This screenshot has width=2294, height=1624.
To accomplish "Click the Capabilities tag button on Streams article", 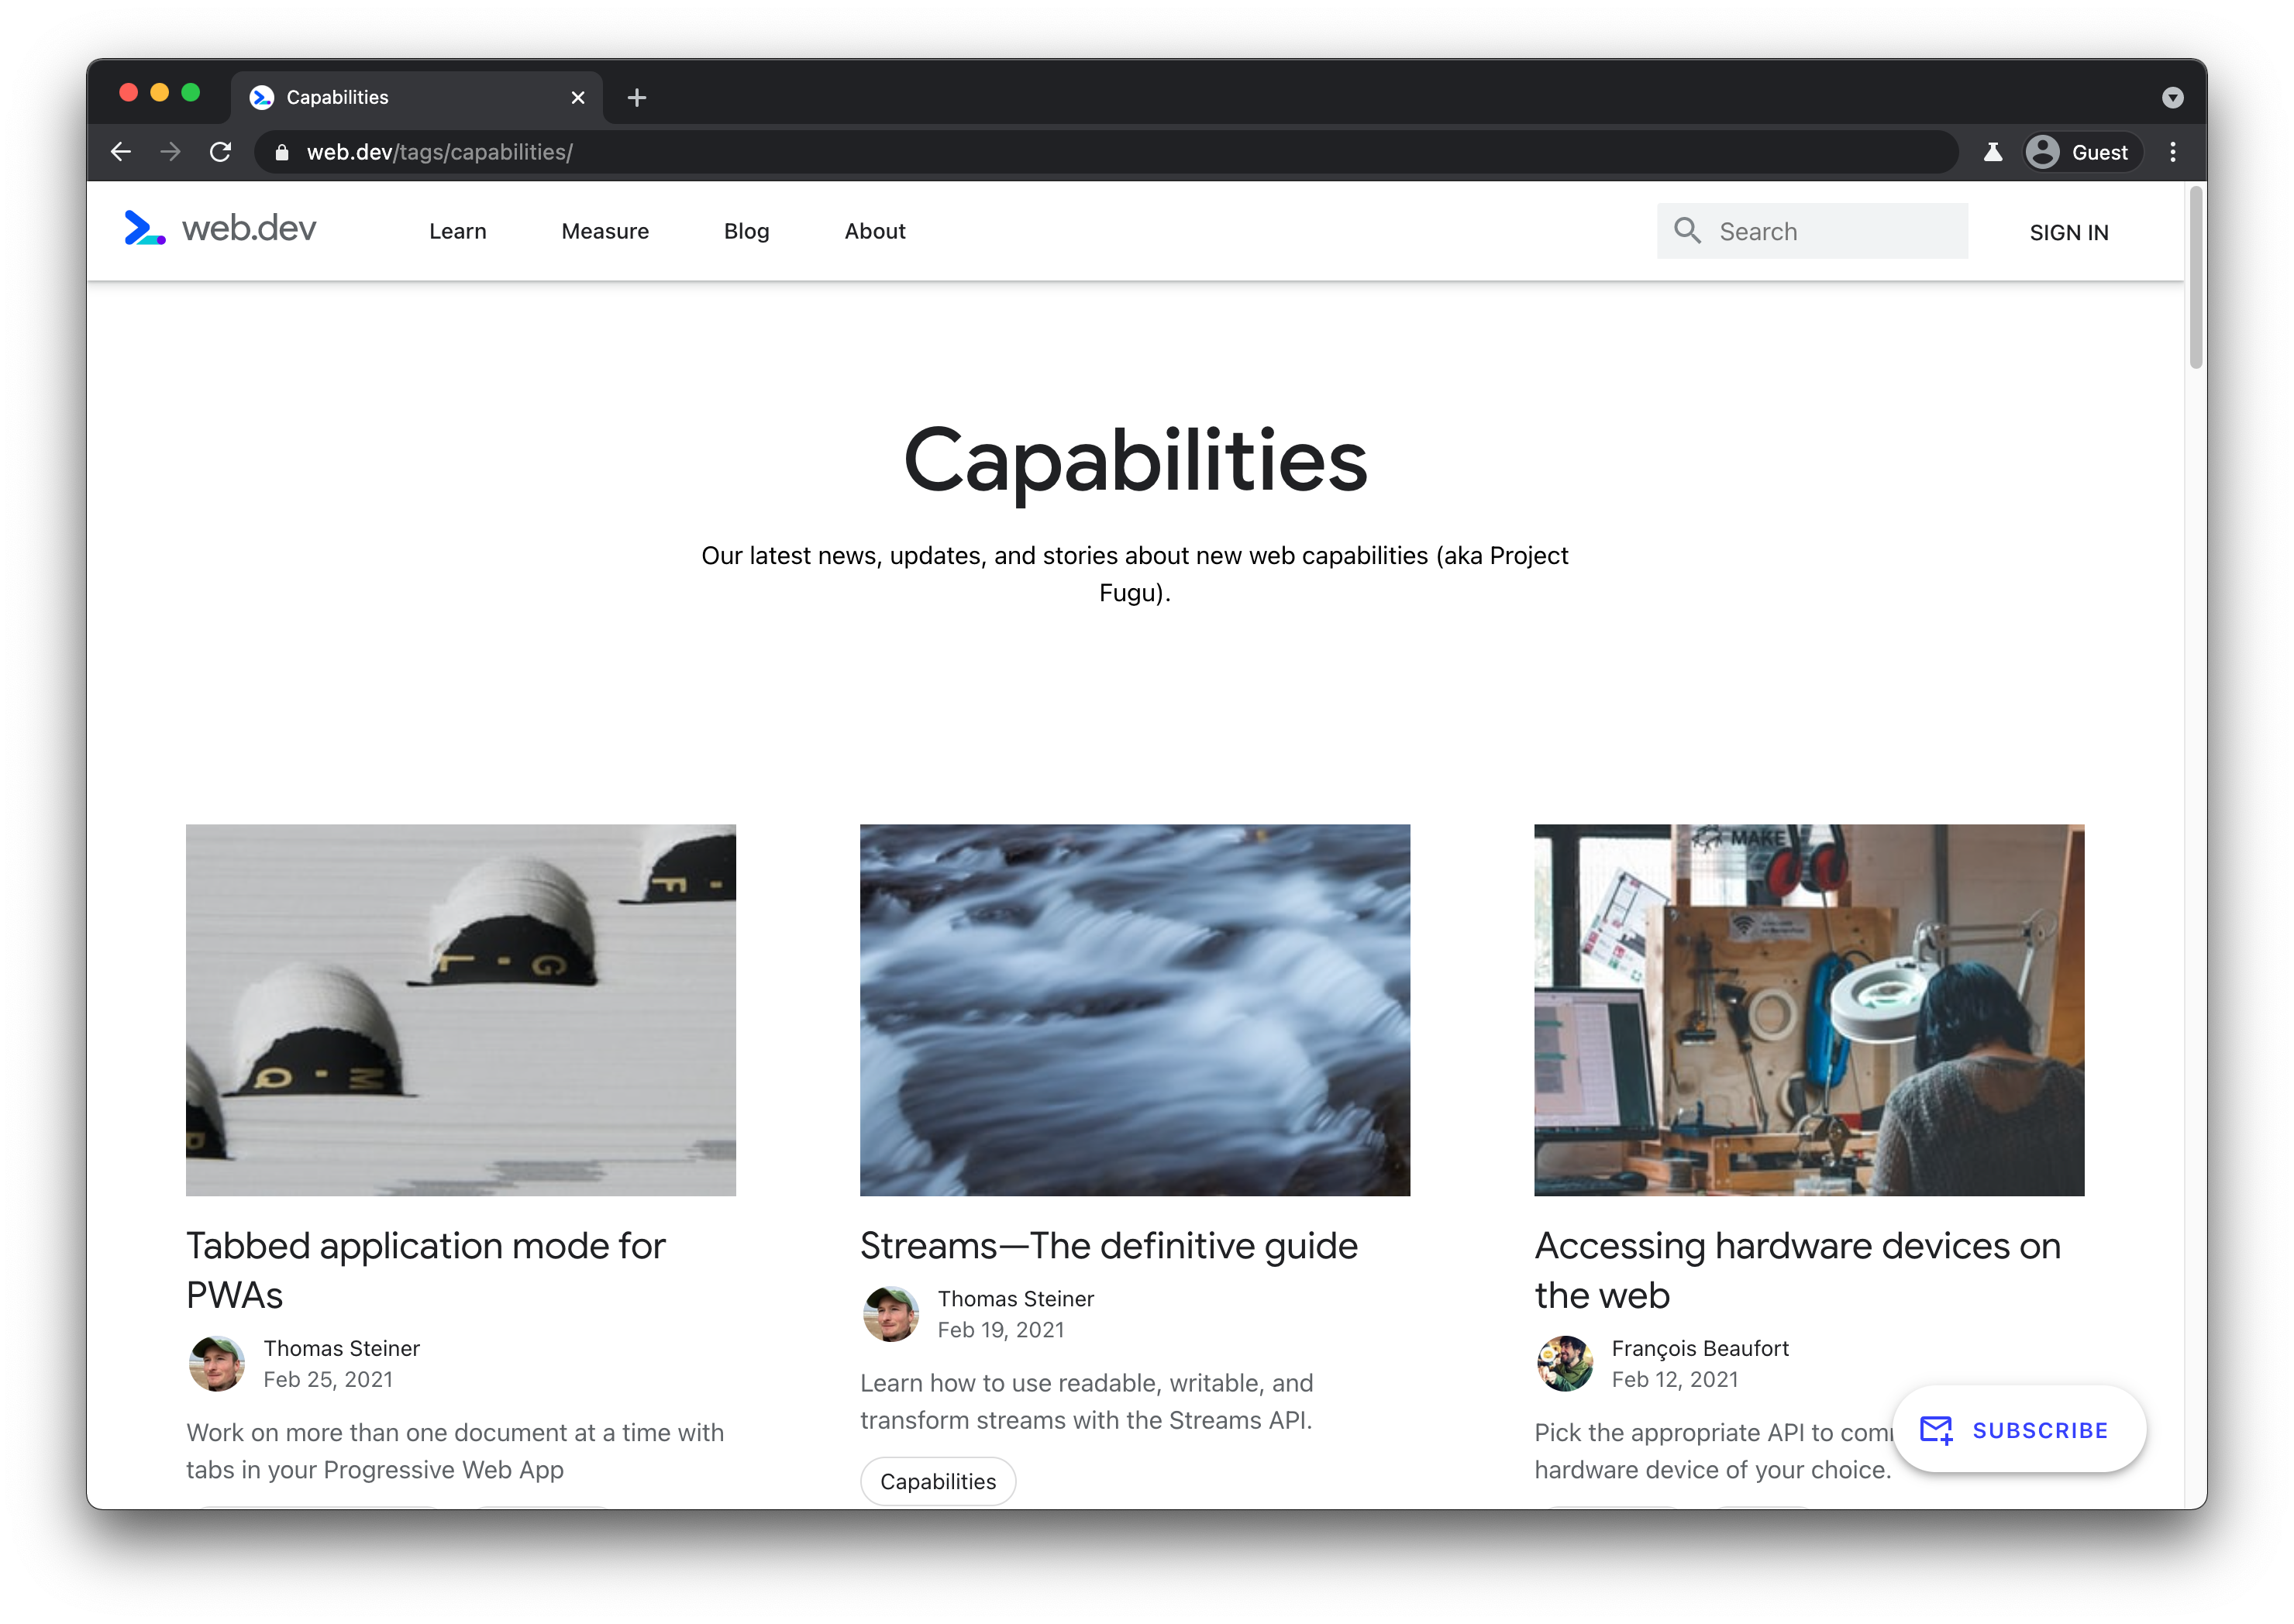I will (937, 1480).
